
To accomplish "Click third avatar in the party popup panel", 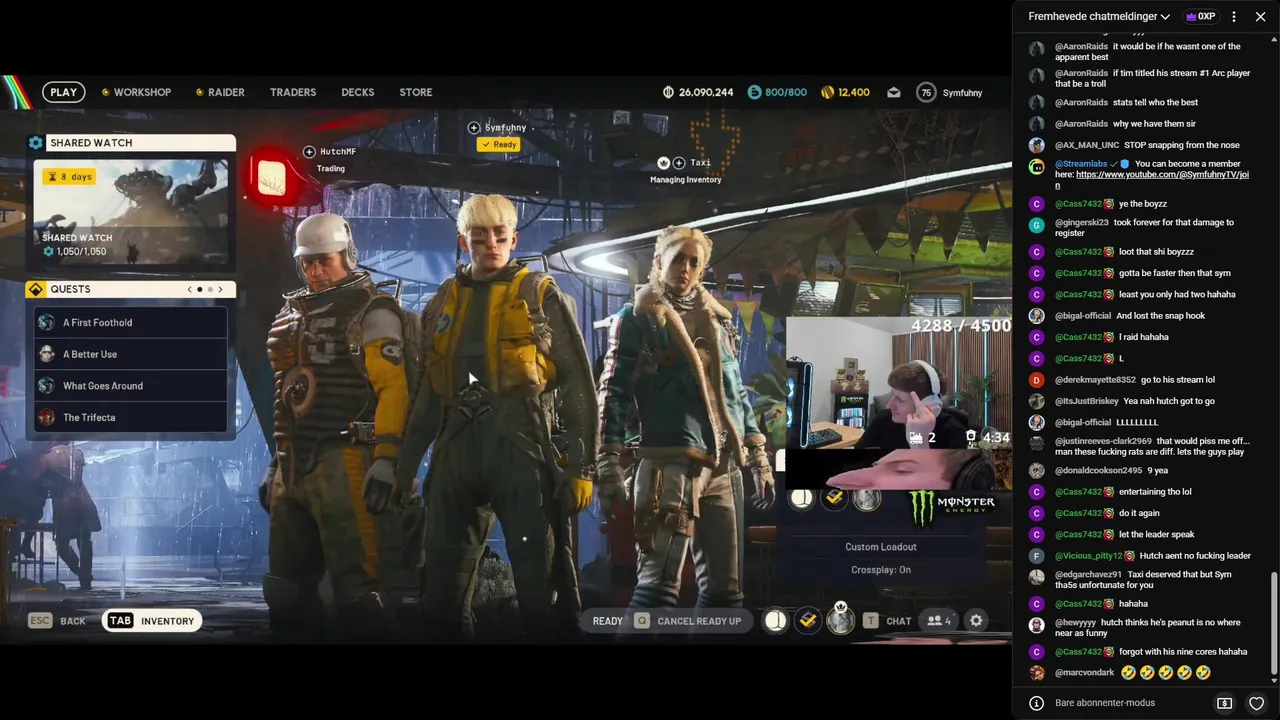I will tap(867, 498).
